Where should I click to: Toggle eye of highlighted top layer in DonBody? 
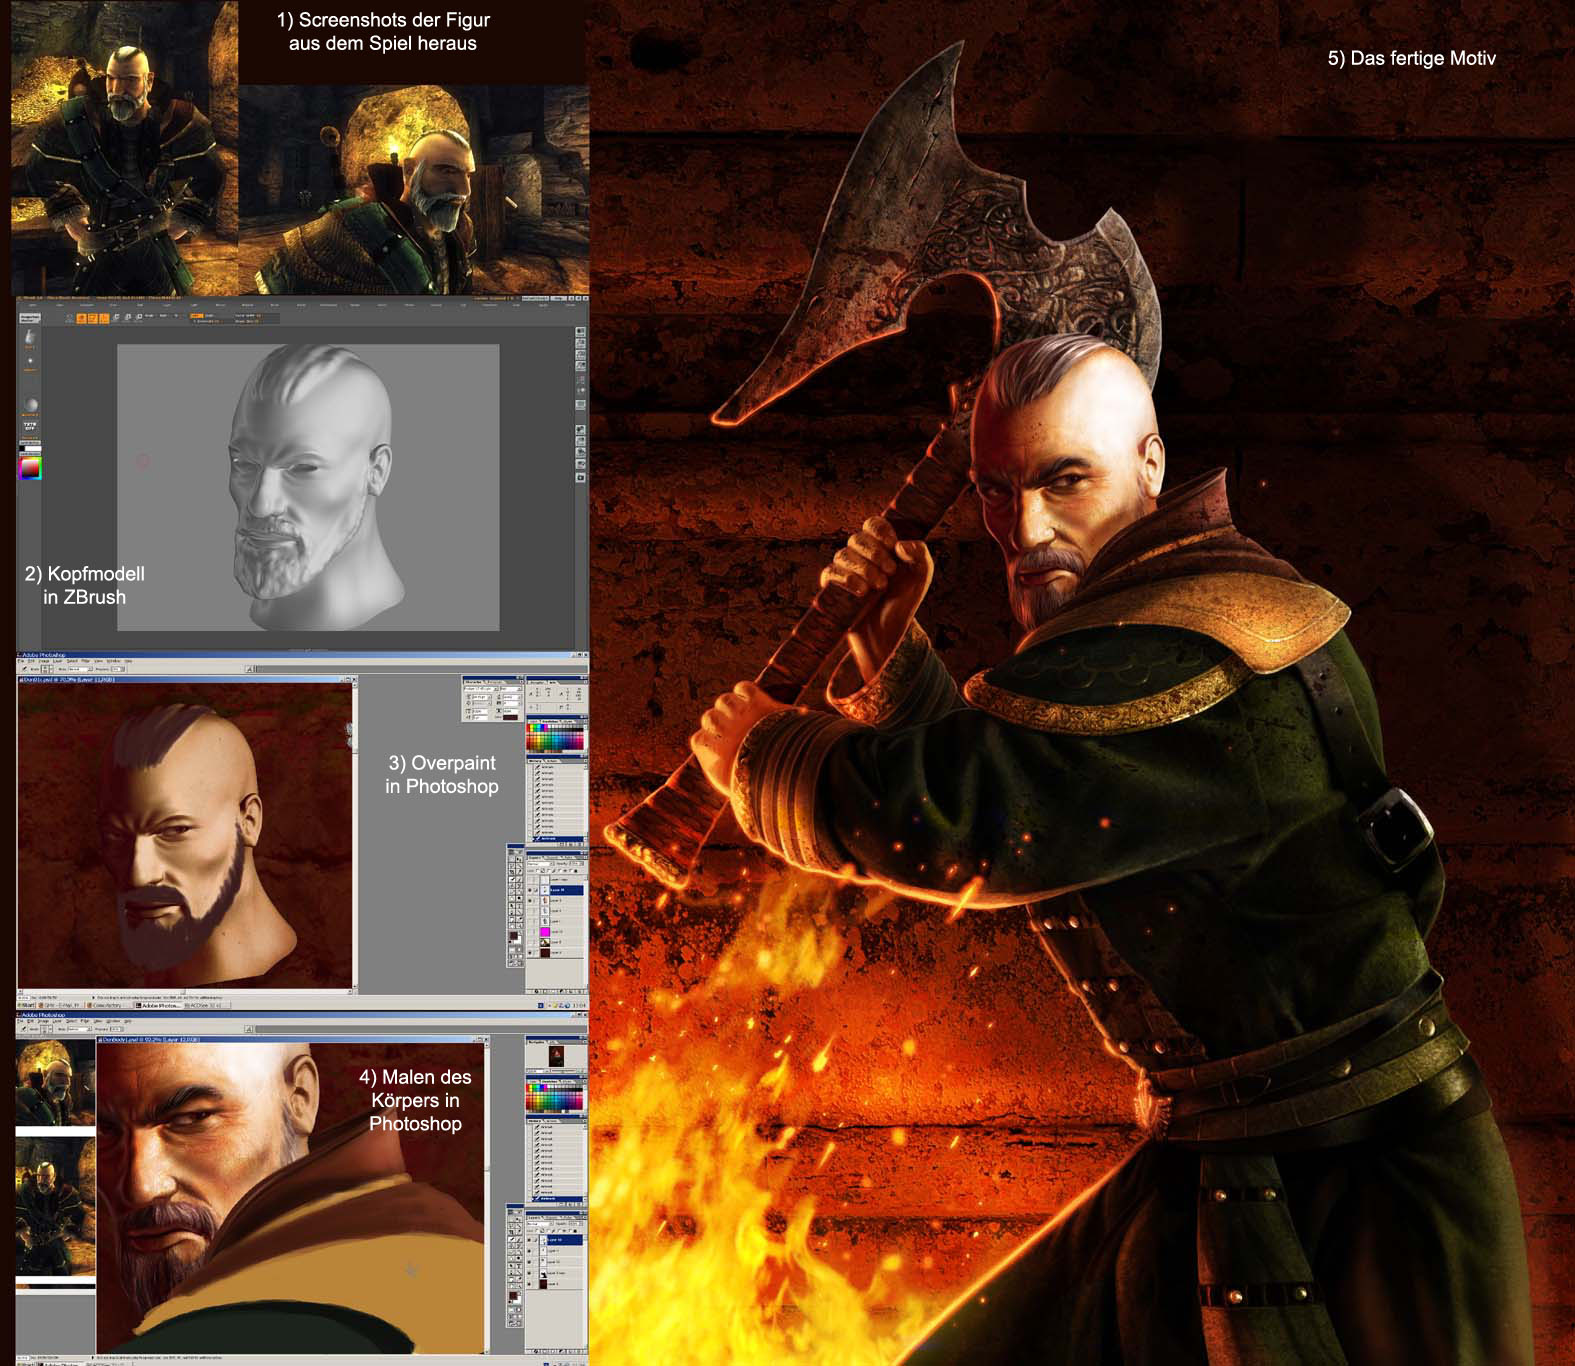point(529,1240)
